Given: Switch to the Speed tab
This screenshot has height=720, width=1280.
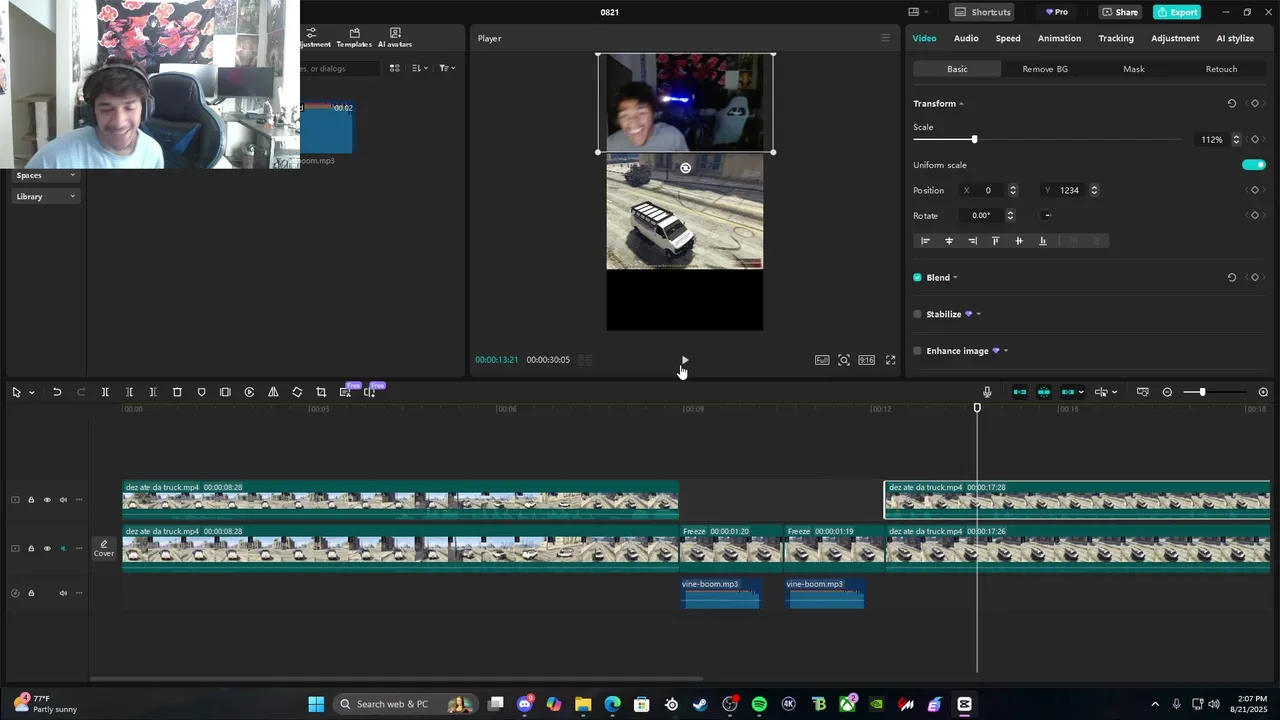Looking at the screenshot, I should [1008, 38].
